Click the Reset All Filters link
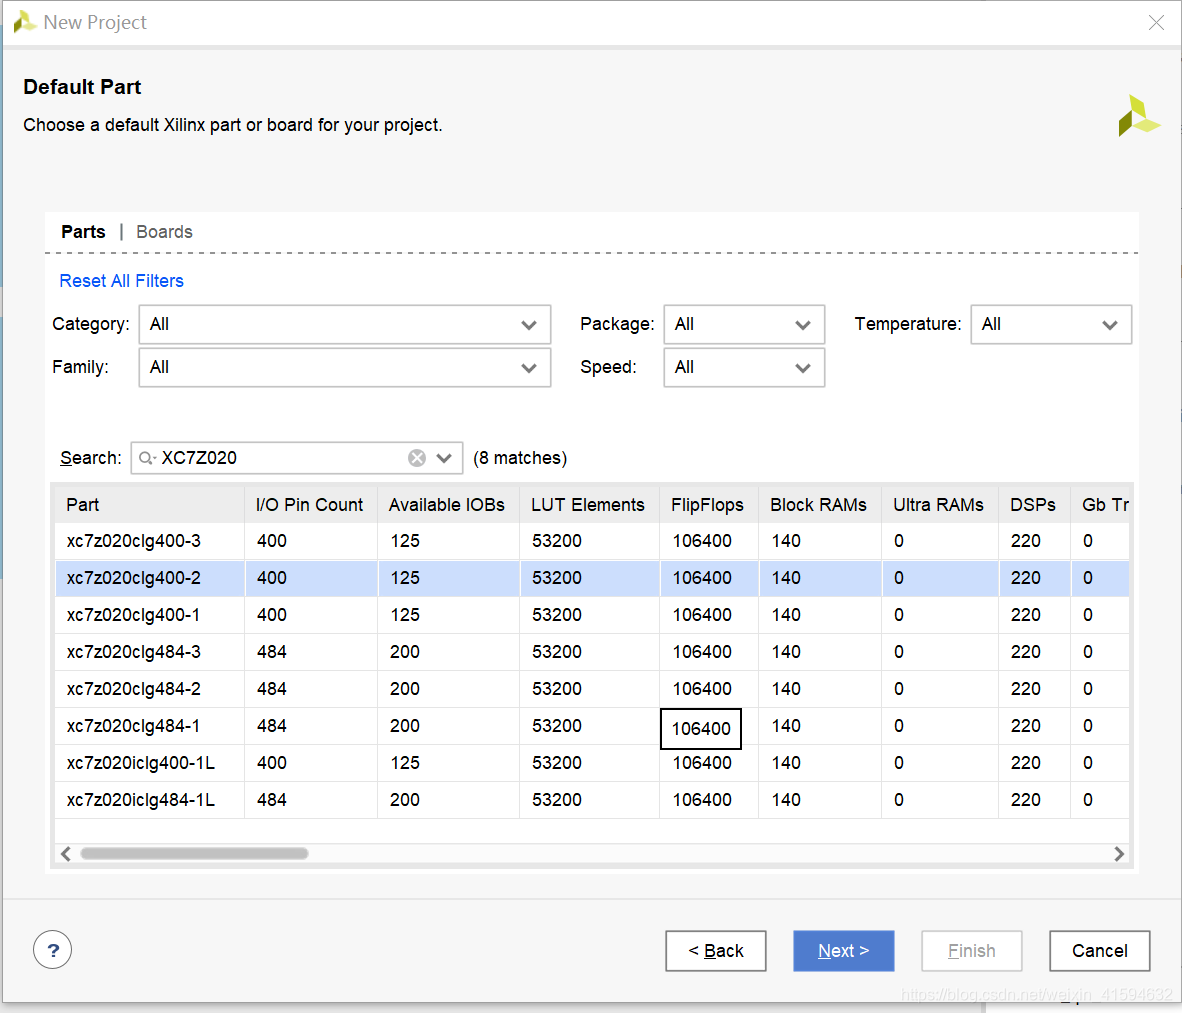The height and width of the screenshot is (1013, 1182). click(x=121, y=280)
